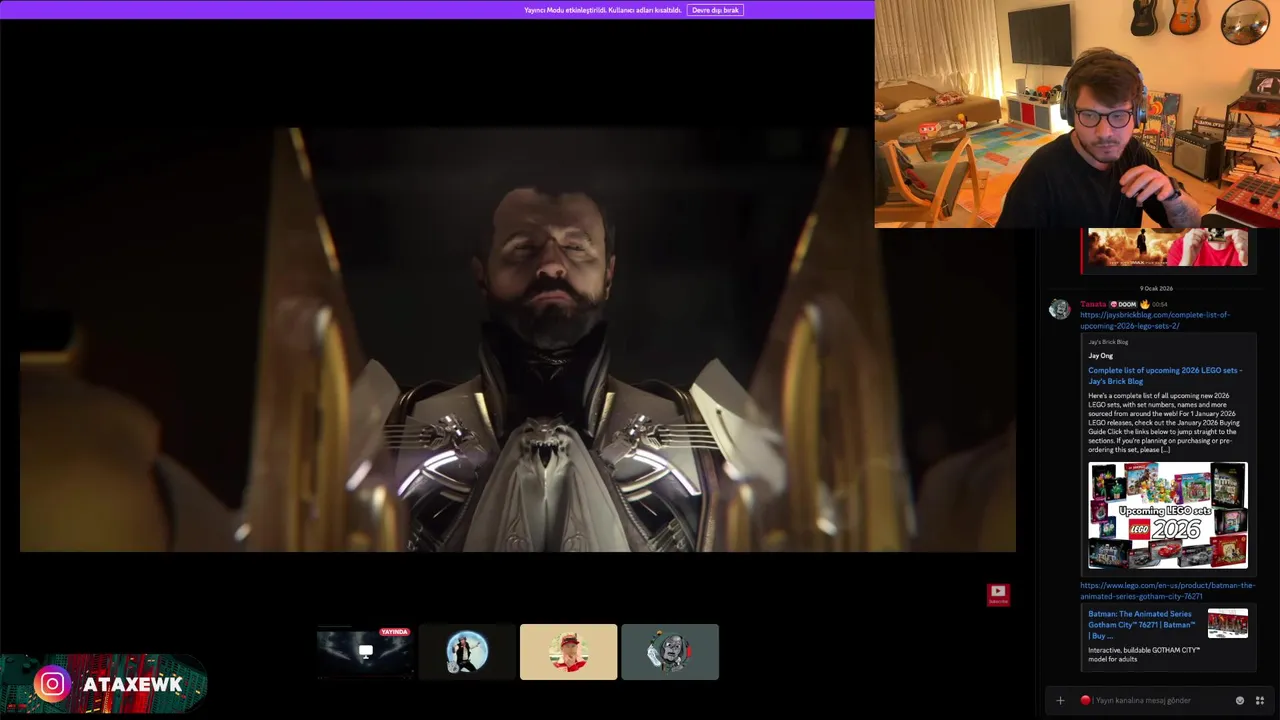Open the apps grid icon in message box
The height and width of the screenshot is (720, 1280).
click(1260, 700)
